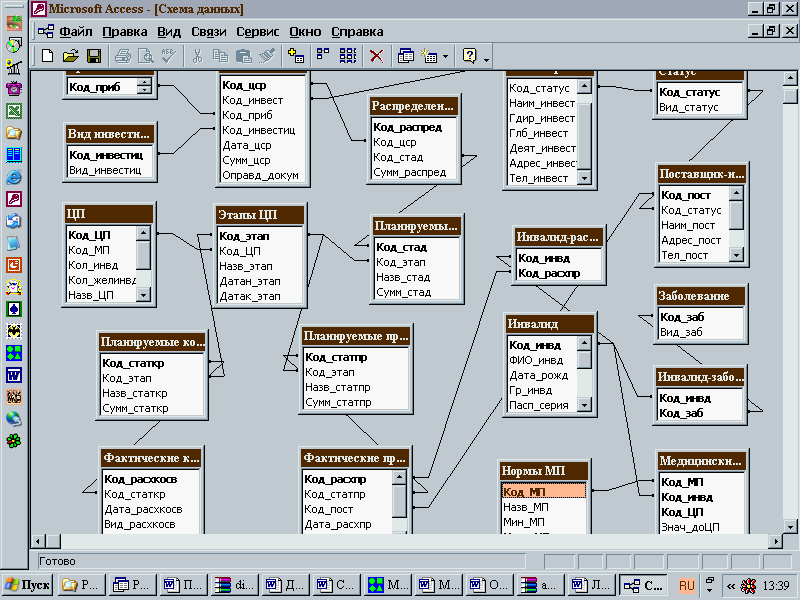The image size is (800, 600).
Task: Click the horizontal scrollbar right arrow
Action: (x=774, y=541)
